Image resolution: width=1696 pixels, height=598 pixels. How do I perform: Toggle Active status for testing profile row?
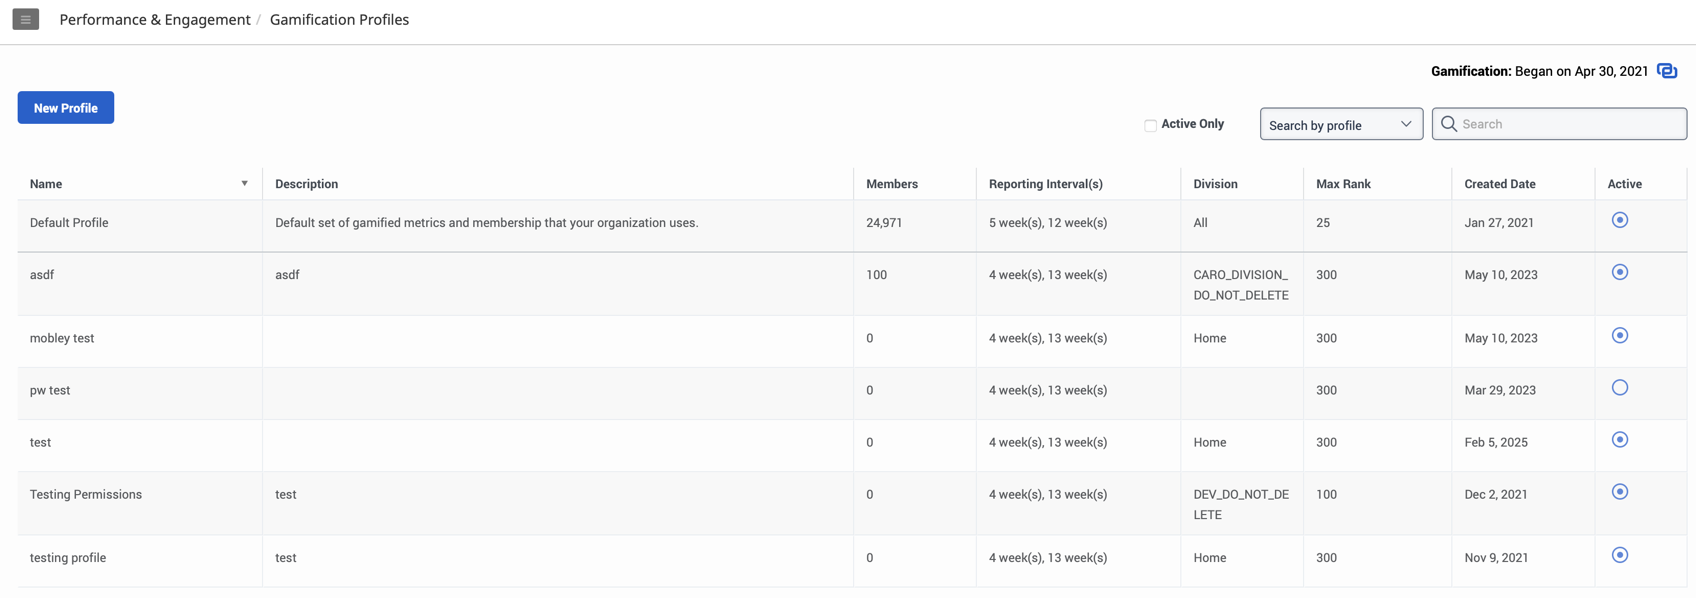pos(1619,555)
